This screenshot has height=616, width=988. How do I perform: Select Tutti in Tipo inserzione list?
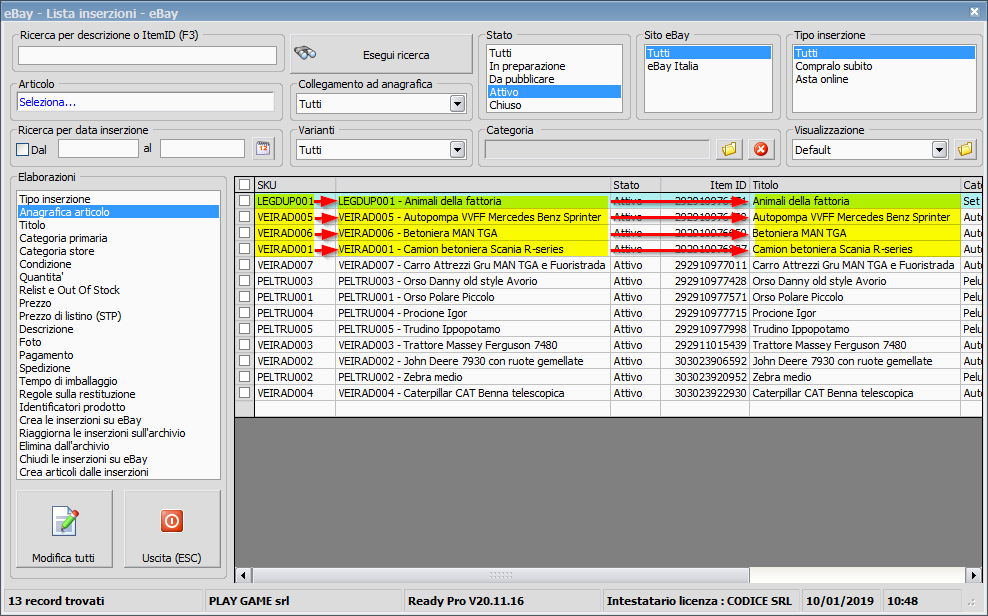pyautogui.click(x=885, y=53)
